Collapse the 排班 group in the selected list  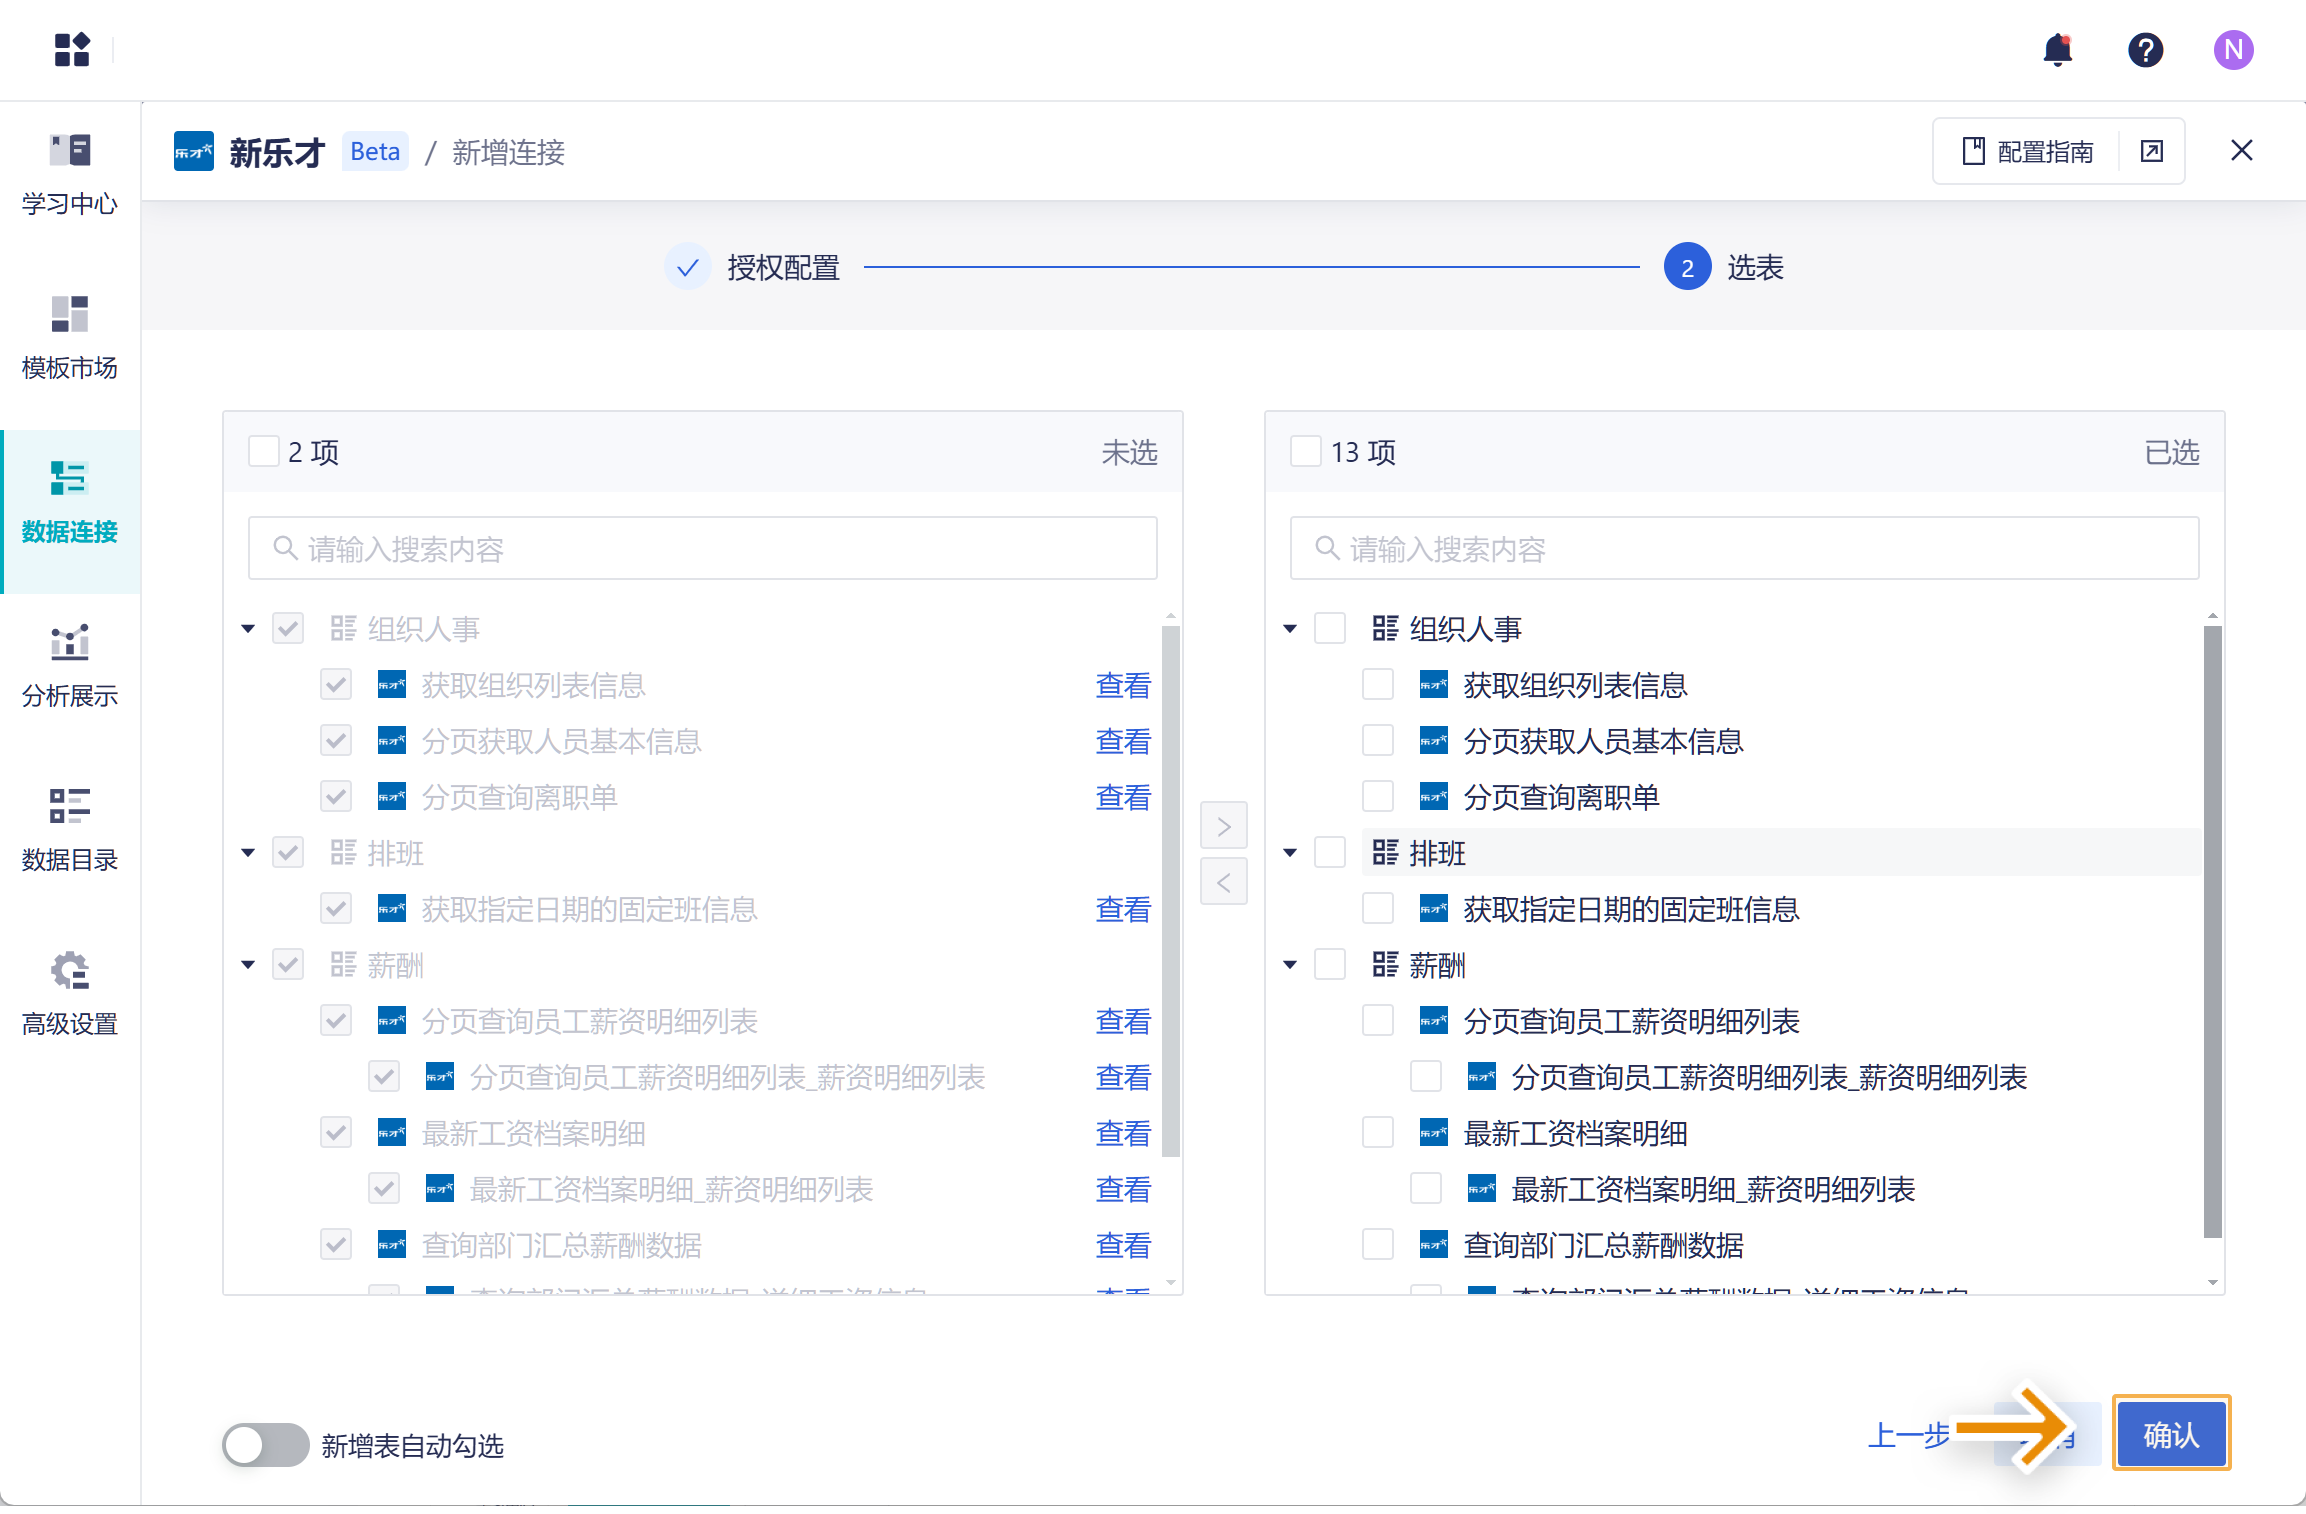(1290, 853)
